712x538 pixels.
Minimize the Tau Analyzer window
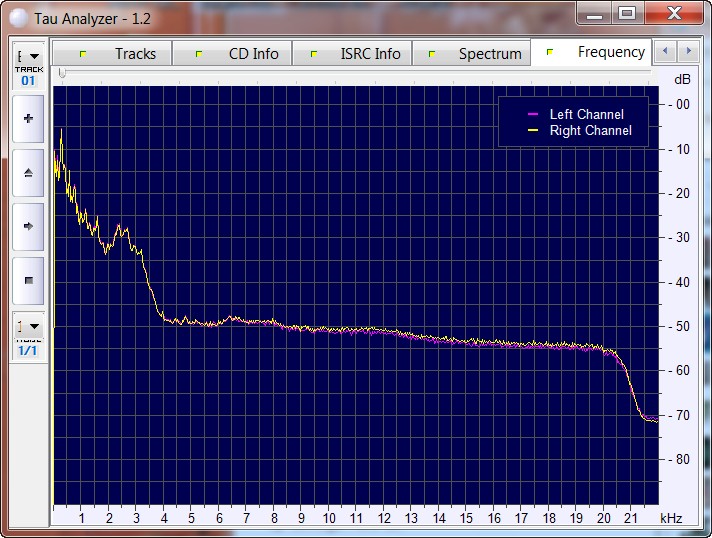(596, 13)
